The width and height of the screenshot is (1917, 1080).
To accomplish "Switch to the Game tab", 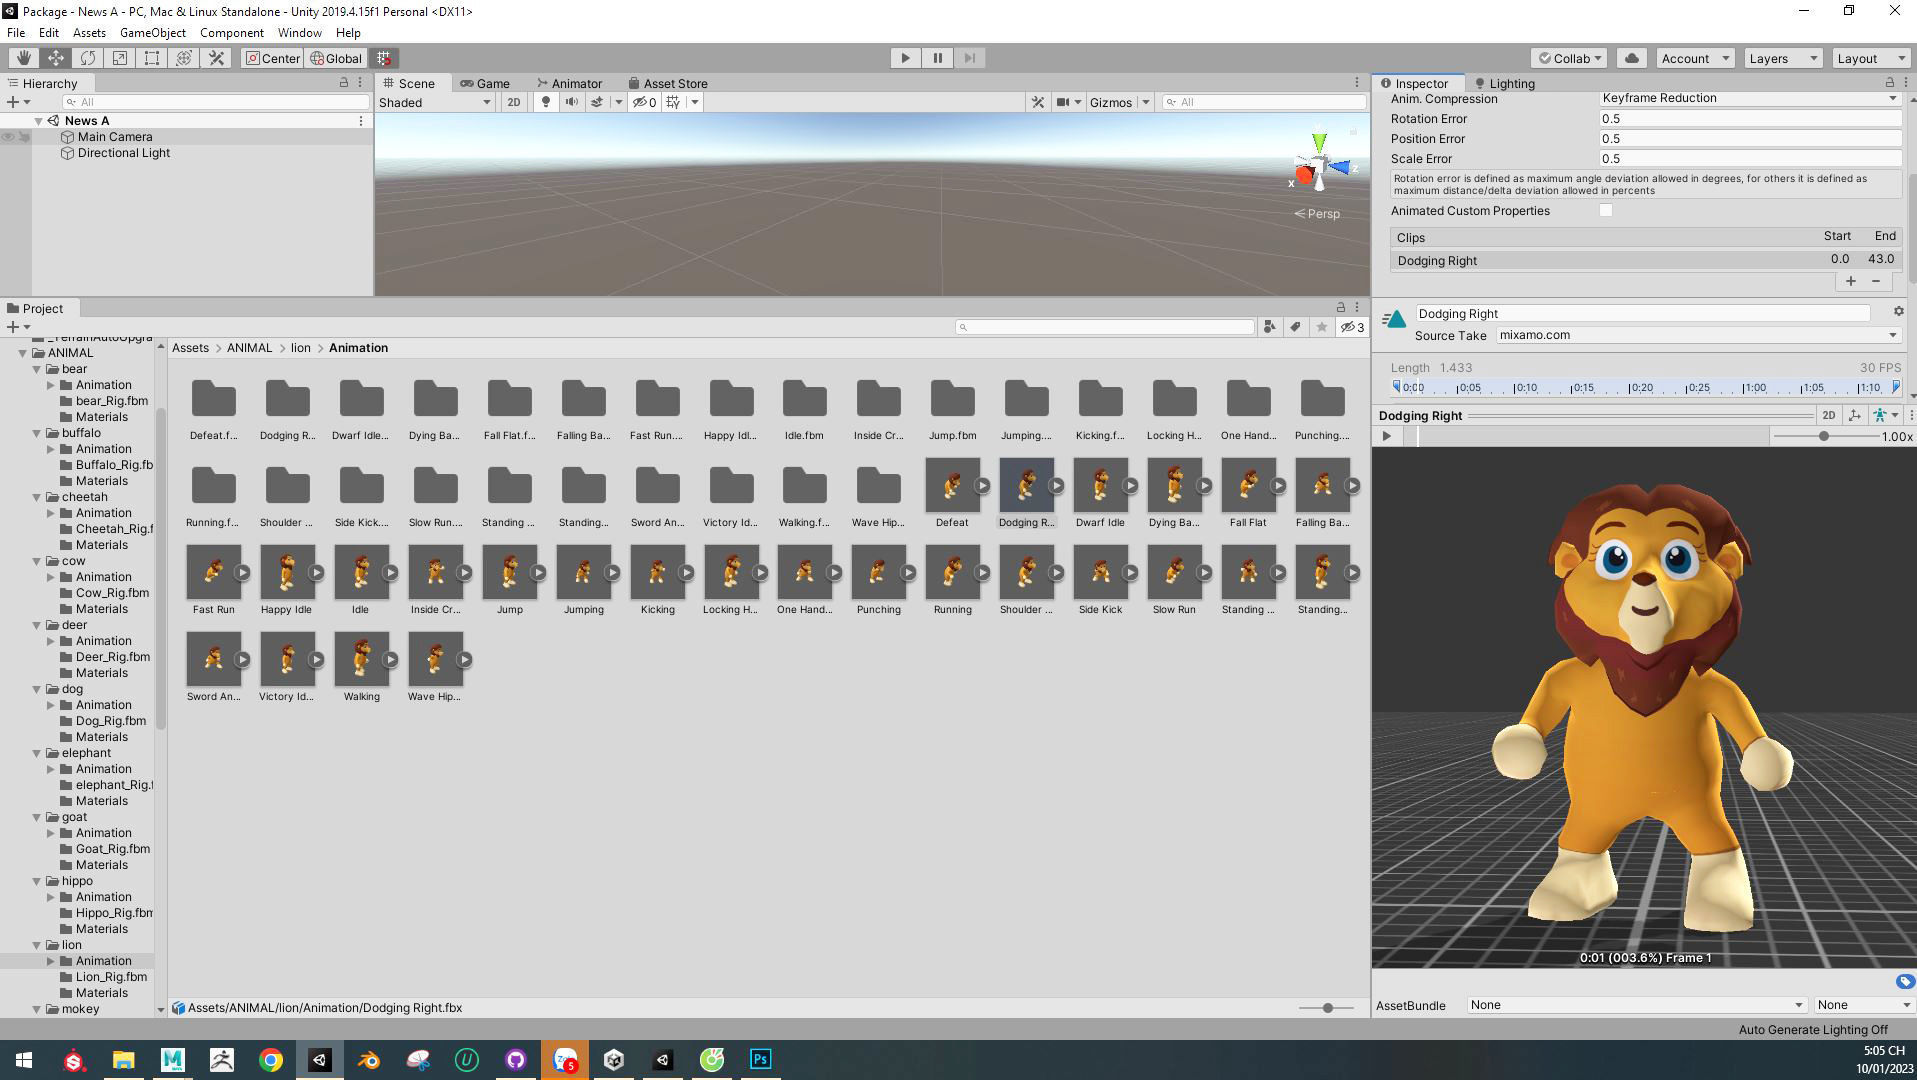I will [x=484, y=83].
